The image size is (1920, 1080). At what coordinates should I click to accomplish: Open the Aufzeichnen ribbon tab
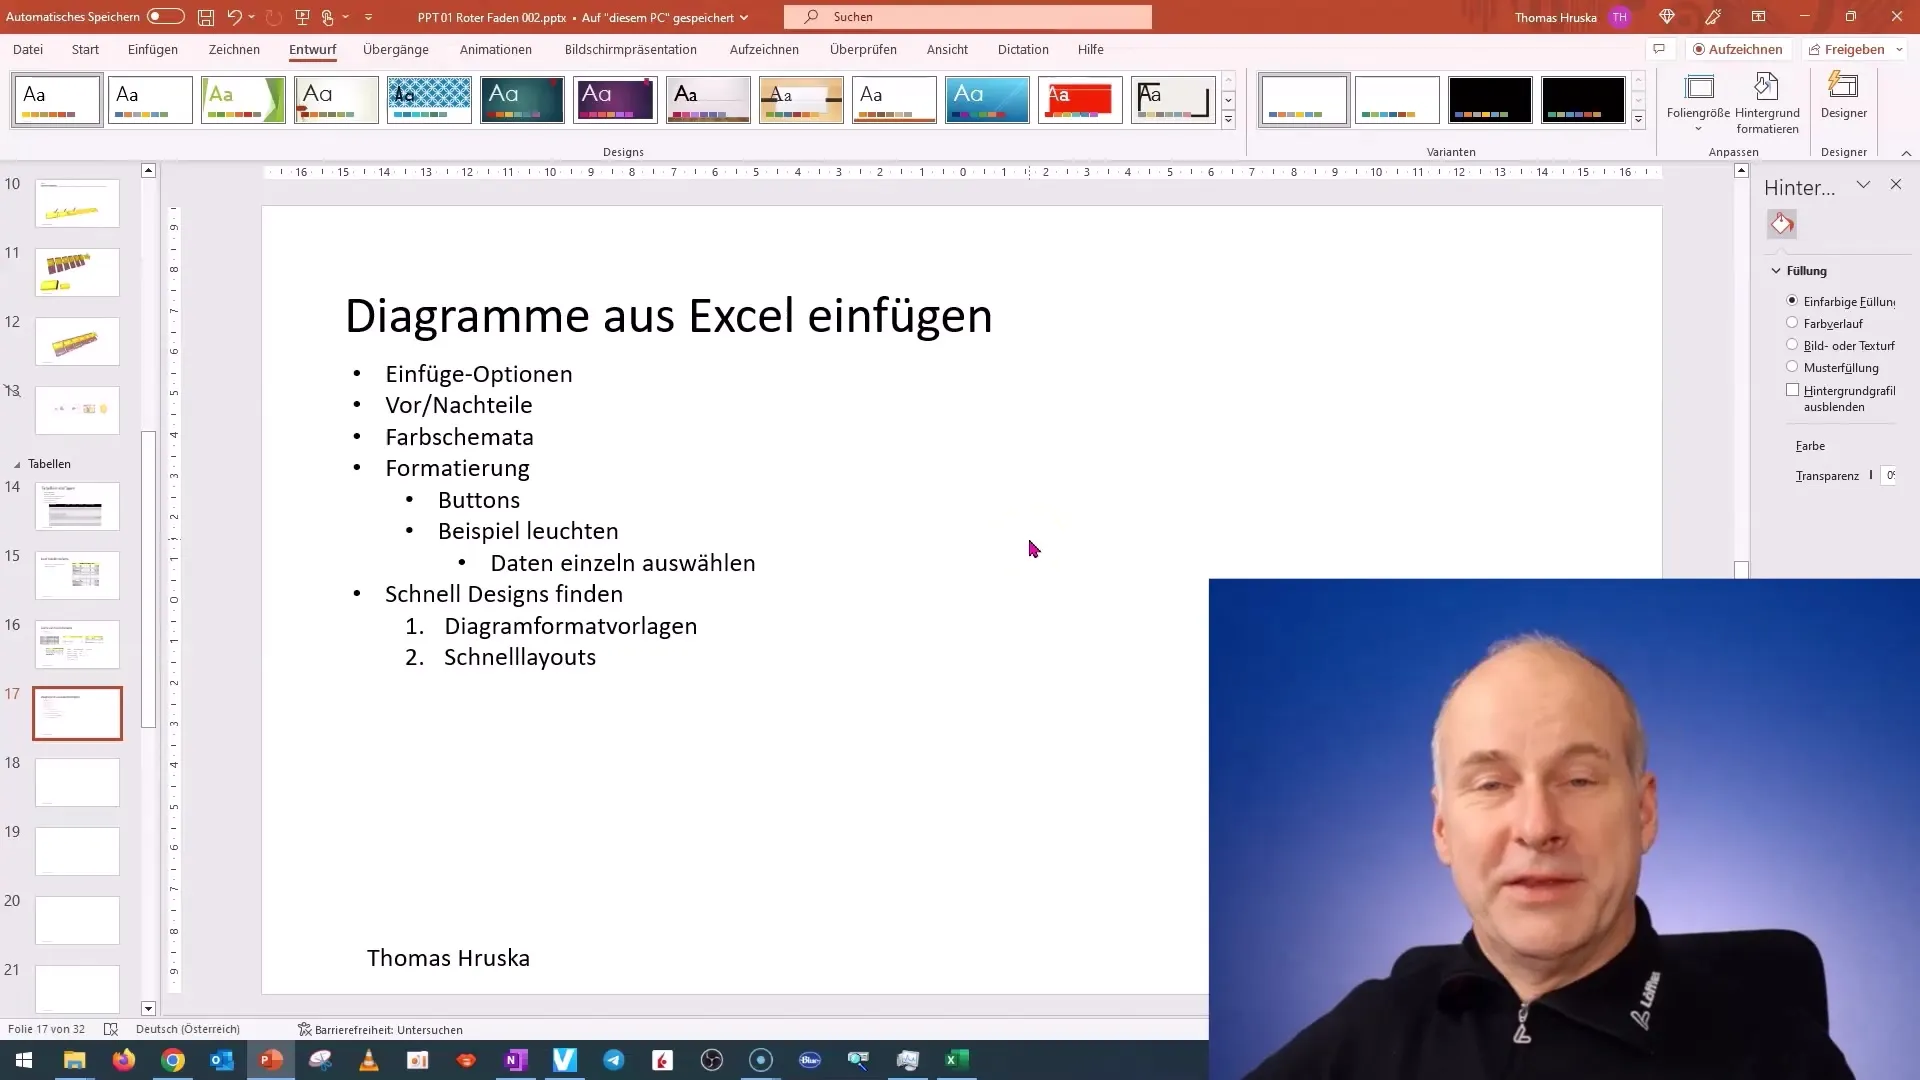pyautogui.click(x=766, y=49)
